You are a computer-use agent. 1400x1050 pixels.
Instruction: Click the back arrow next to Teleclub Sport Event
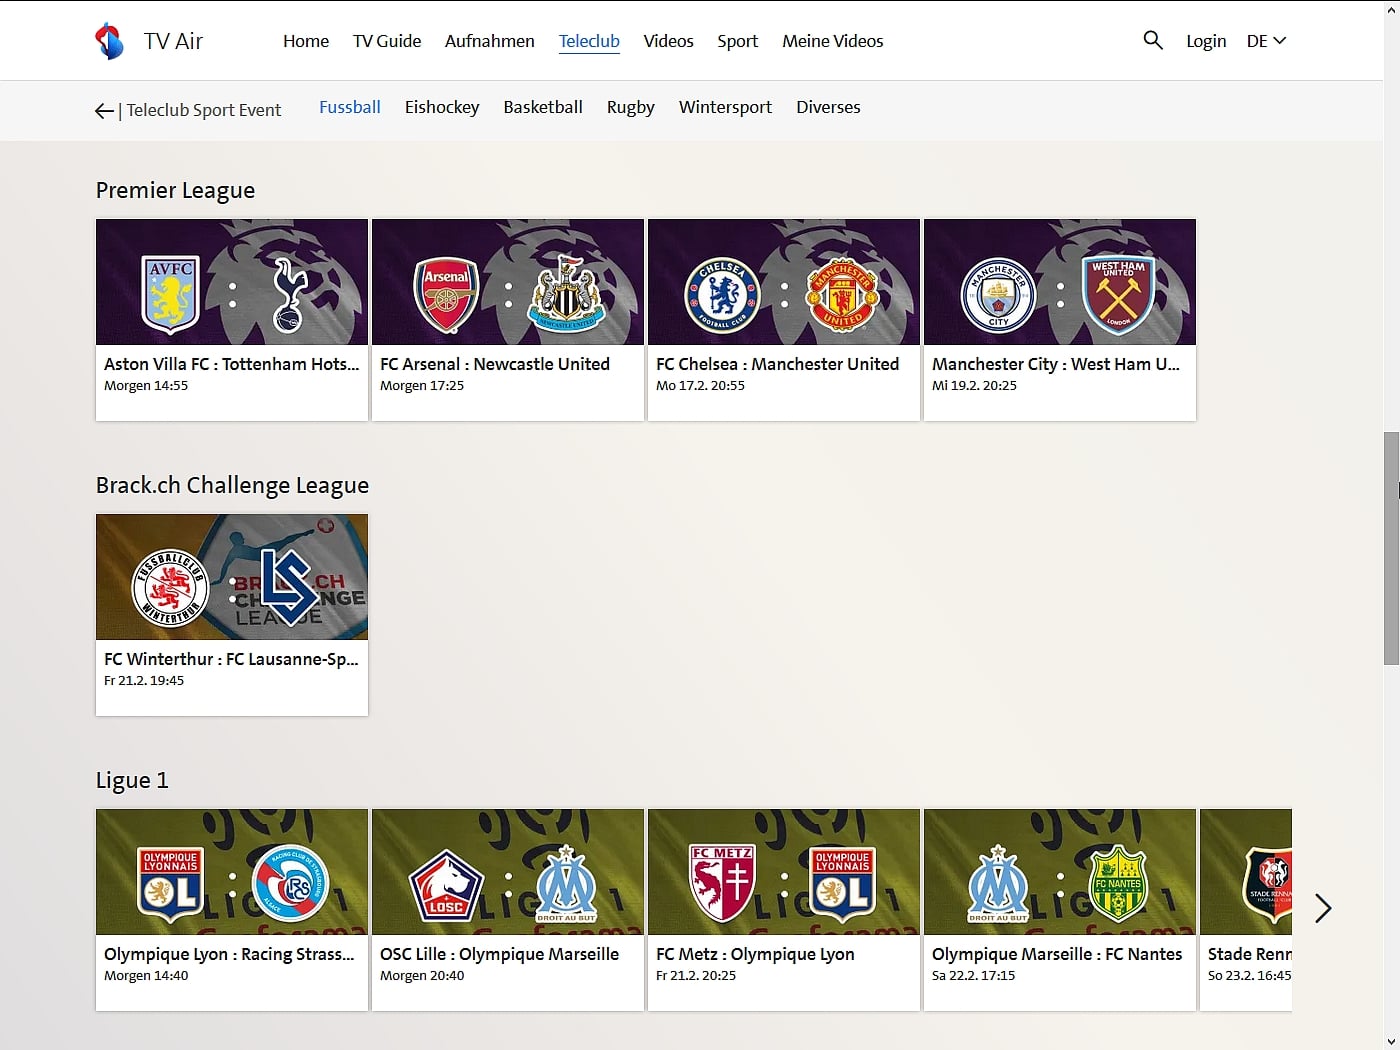pyautogui.click(x=104, y=110)
